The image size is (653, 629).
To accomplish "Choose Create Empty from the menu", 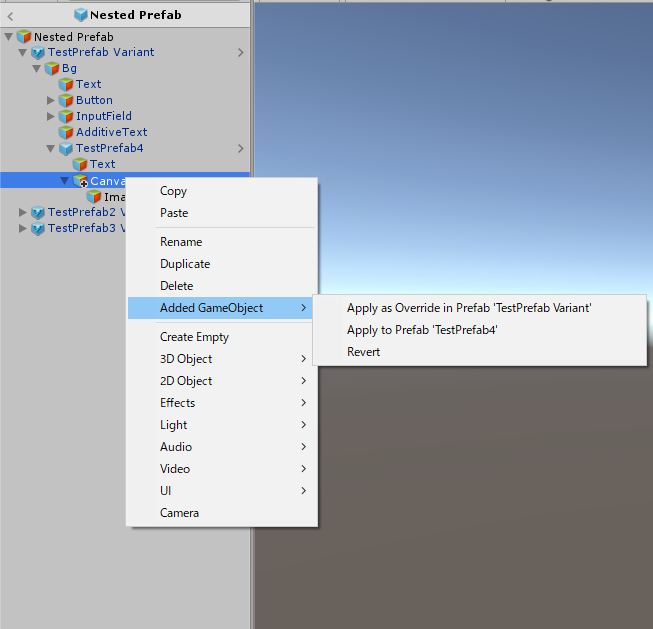I will pos(222,337).
